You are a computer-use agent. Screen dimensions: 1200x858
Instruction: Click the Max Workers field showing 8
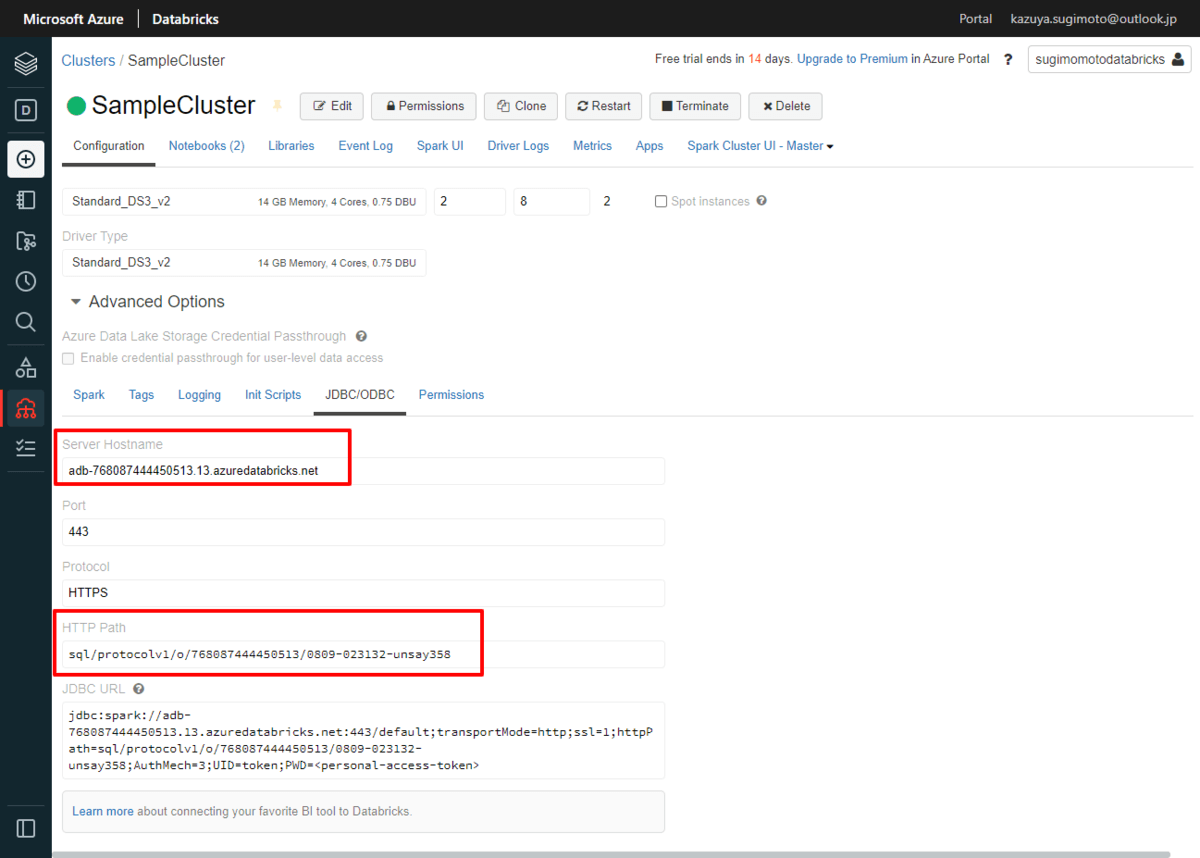pyautogui.click(x=552, y=202)
